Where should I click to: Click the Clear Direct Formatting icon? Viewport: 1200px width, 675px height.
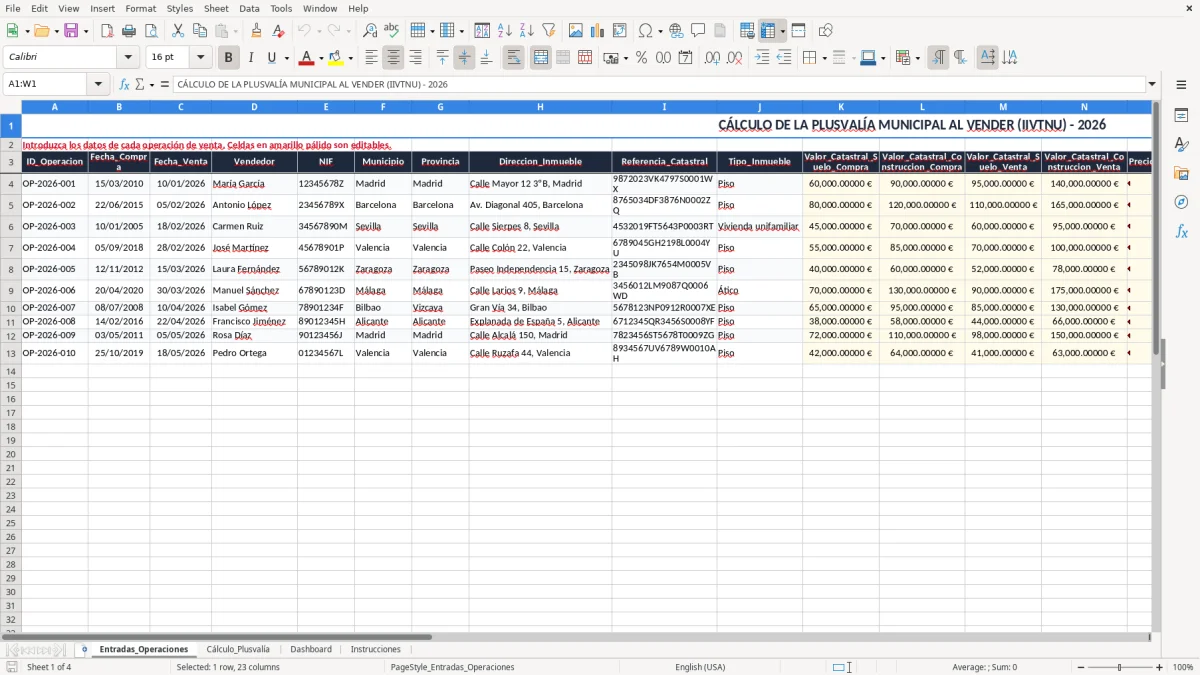[278, 31]
